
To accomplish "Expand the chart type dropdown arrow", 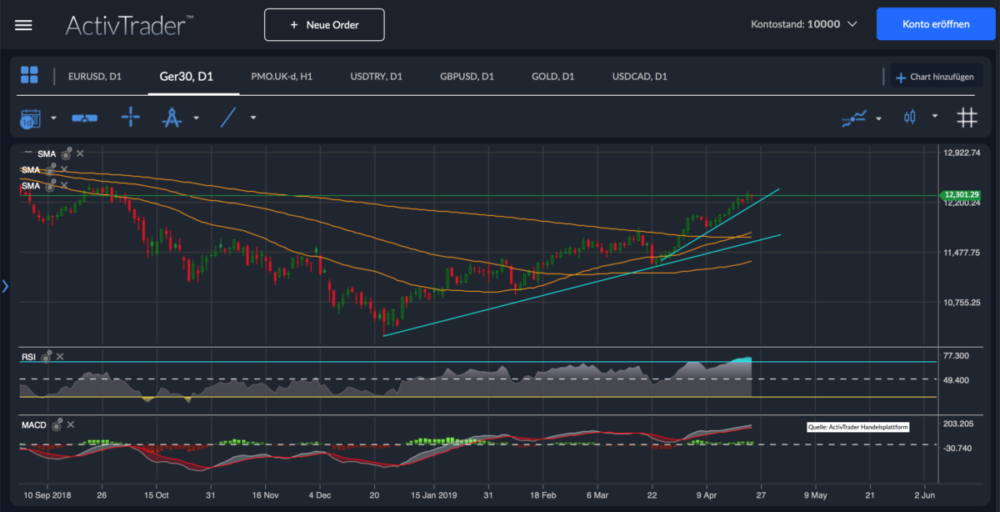I will click(x=935, y=116).
